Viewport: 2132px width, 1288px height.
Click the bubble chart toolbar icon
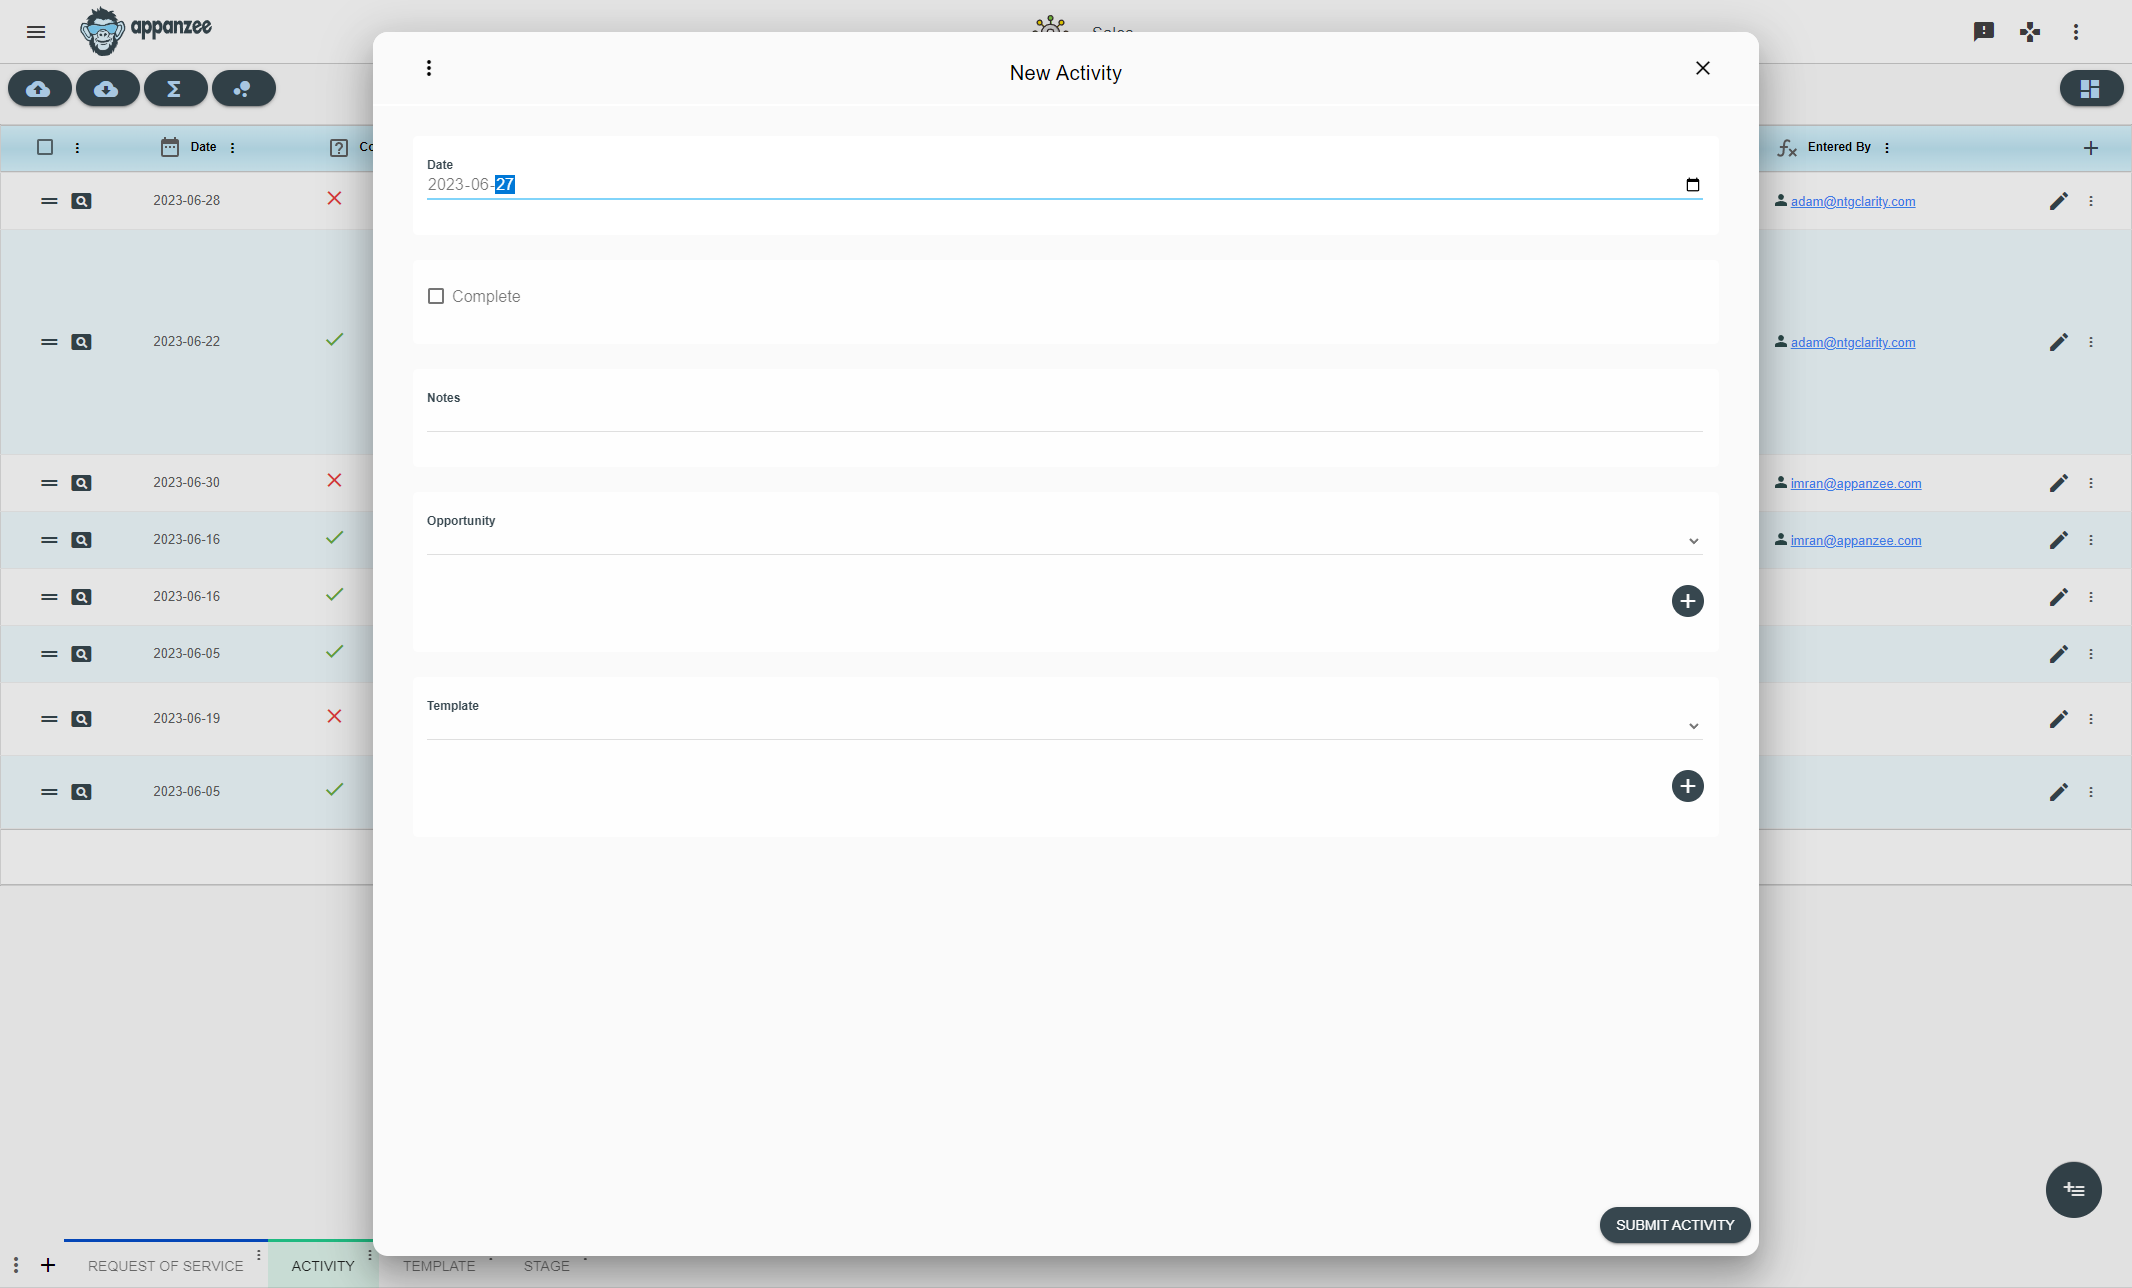[243, 89]
